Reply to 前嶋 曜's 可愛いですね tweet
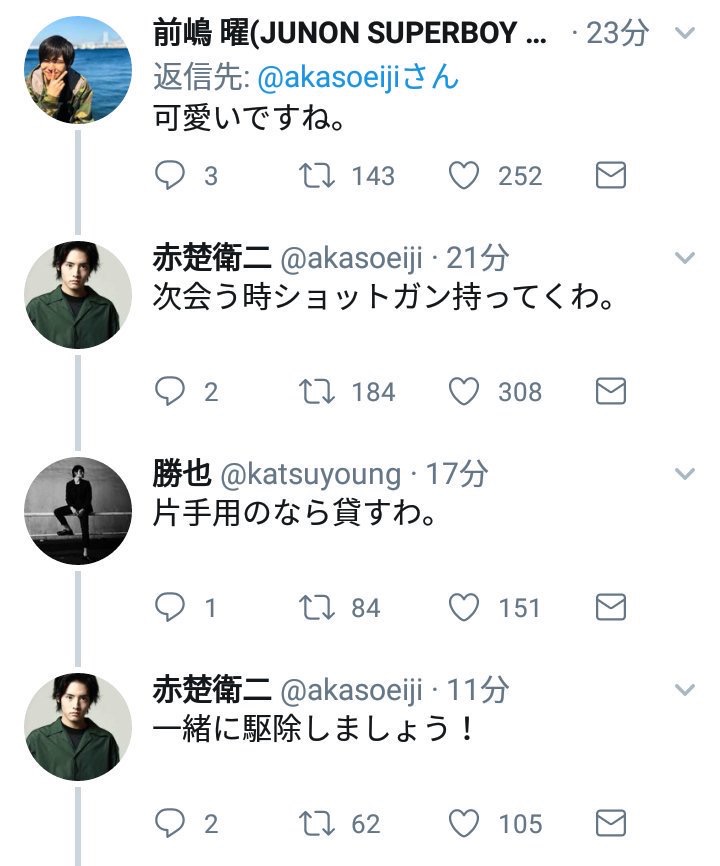 171,176
